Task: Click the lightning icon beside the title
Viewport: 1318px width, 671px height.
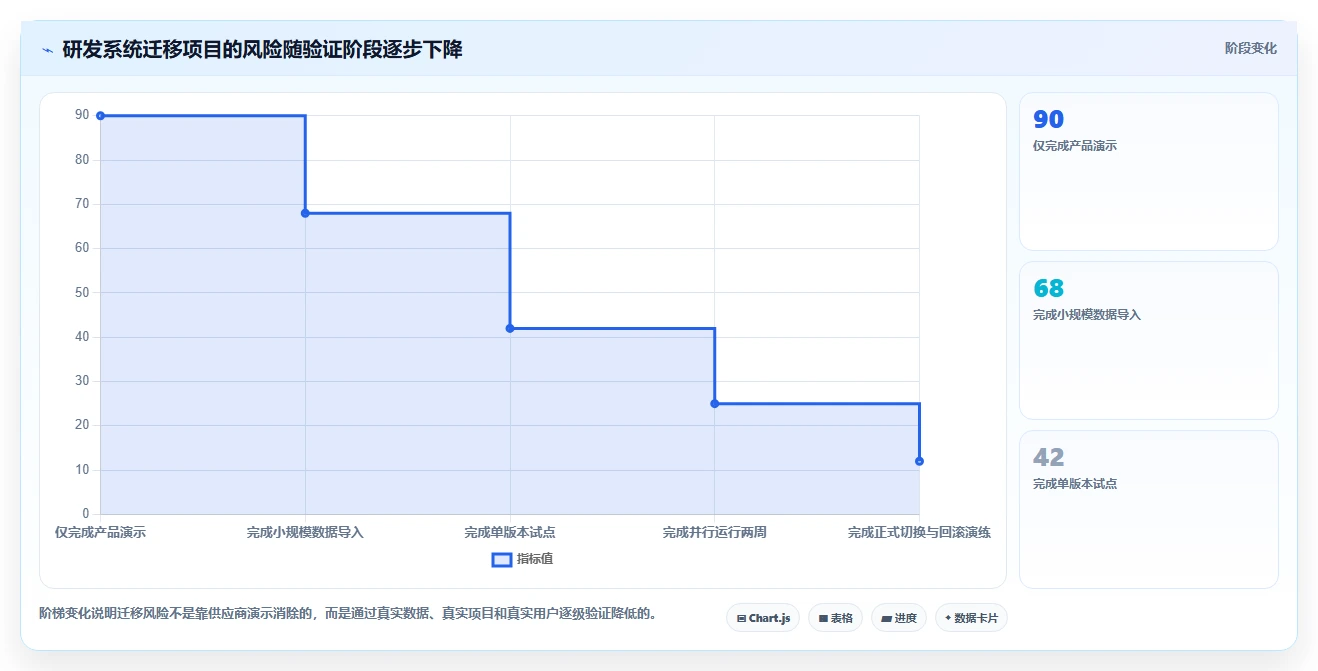Action: pos(47,50)
